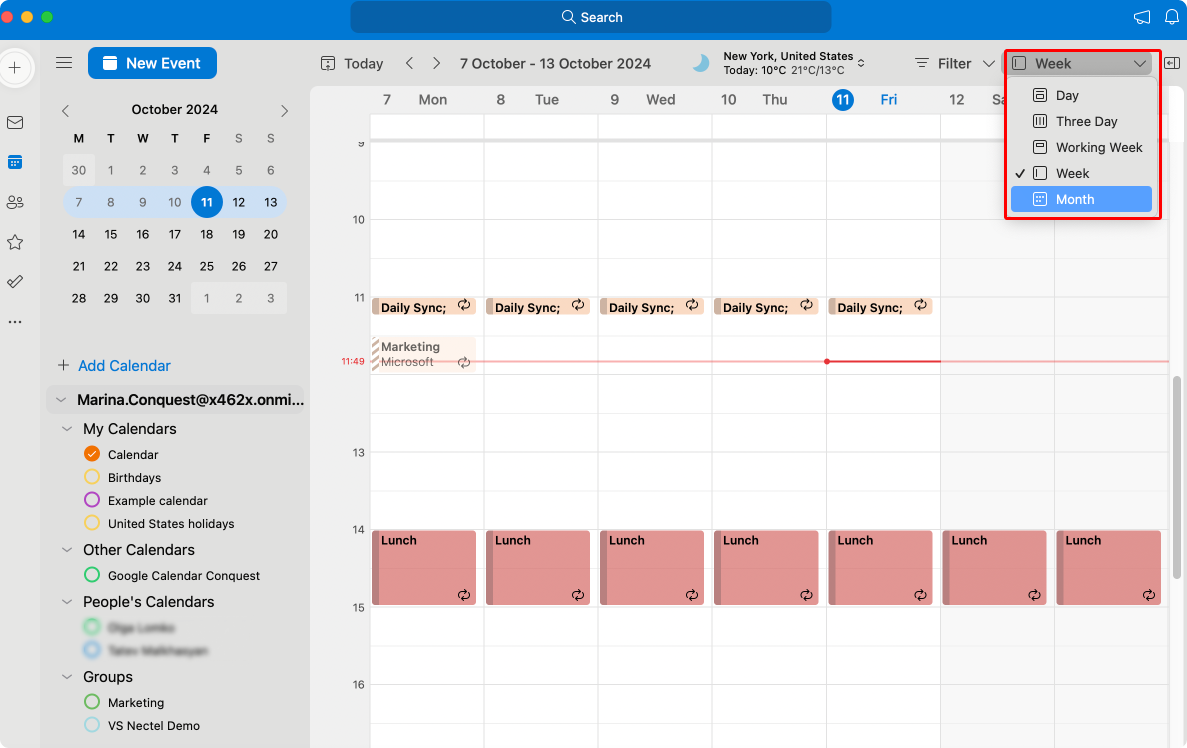
Task: Collapse the My Calendars group
Action: [x=67, y=429]
